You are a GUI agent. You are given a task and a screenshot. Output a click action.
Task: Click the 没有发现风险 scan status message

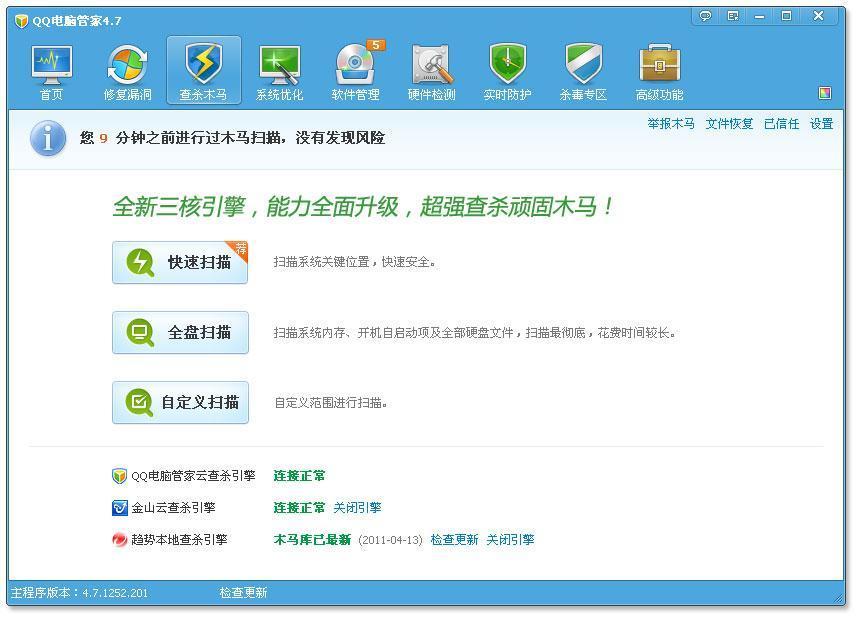(232, 138)
